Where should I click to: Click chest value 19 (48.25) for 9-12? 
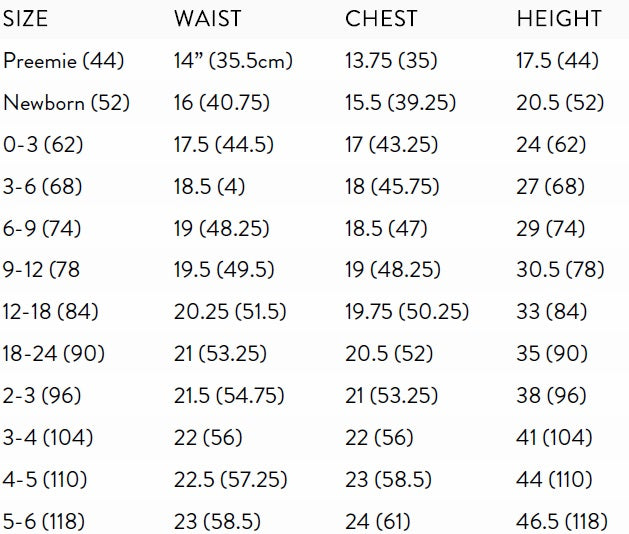tap(393, 270)
